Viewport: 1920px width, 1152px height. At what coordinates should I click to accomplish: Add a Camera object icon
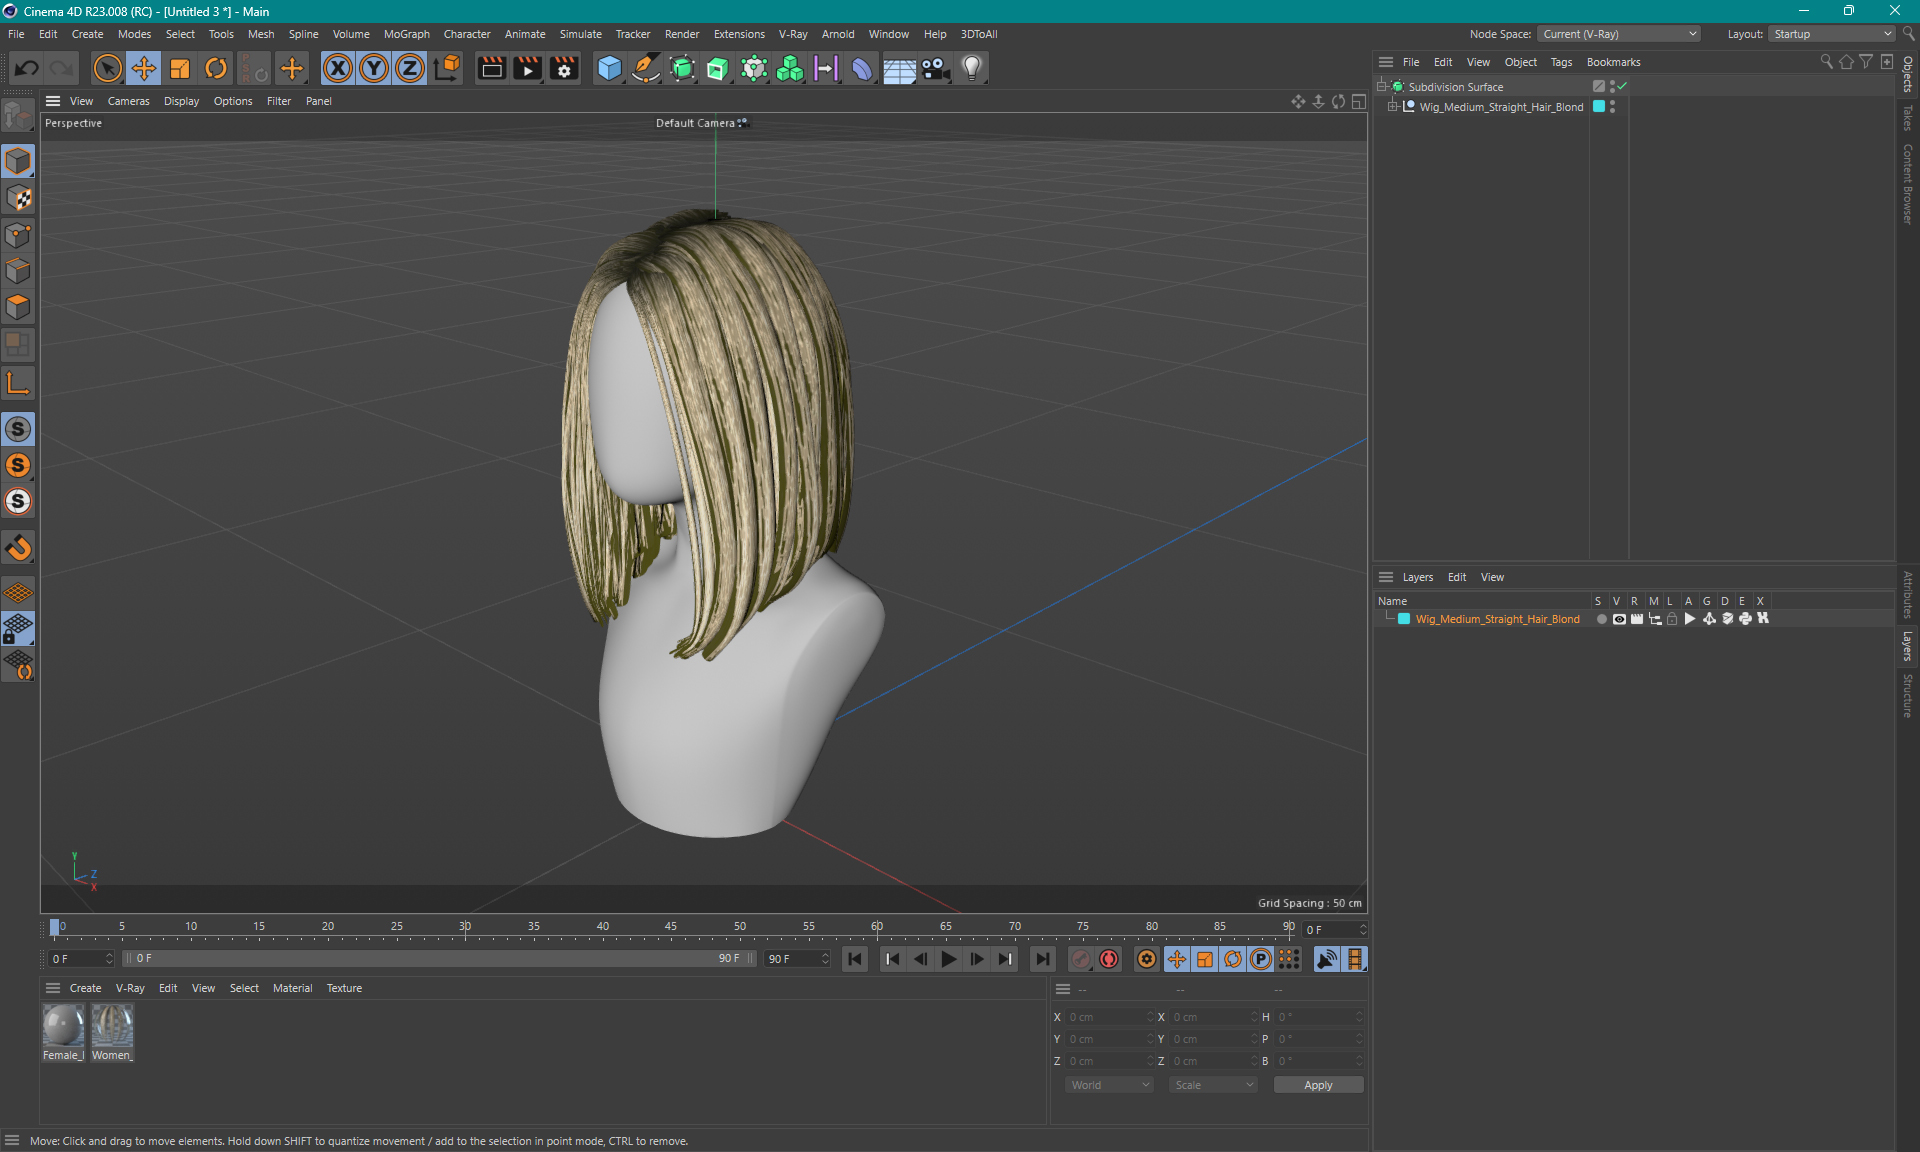935,68
